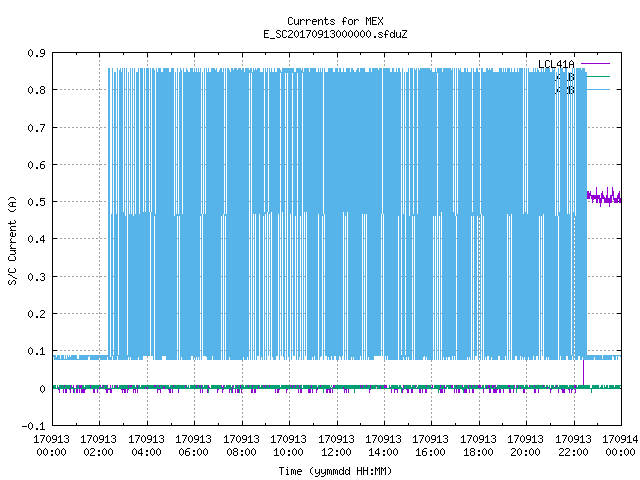This screenshot has height=480, width=640.
Task: Click the y-axis tick label '0.5'
Action: pos(36,202)
